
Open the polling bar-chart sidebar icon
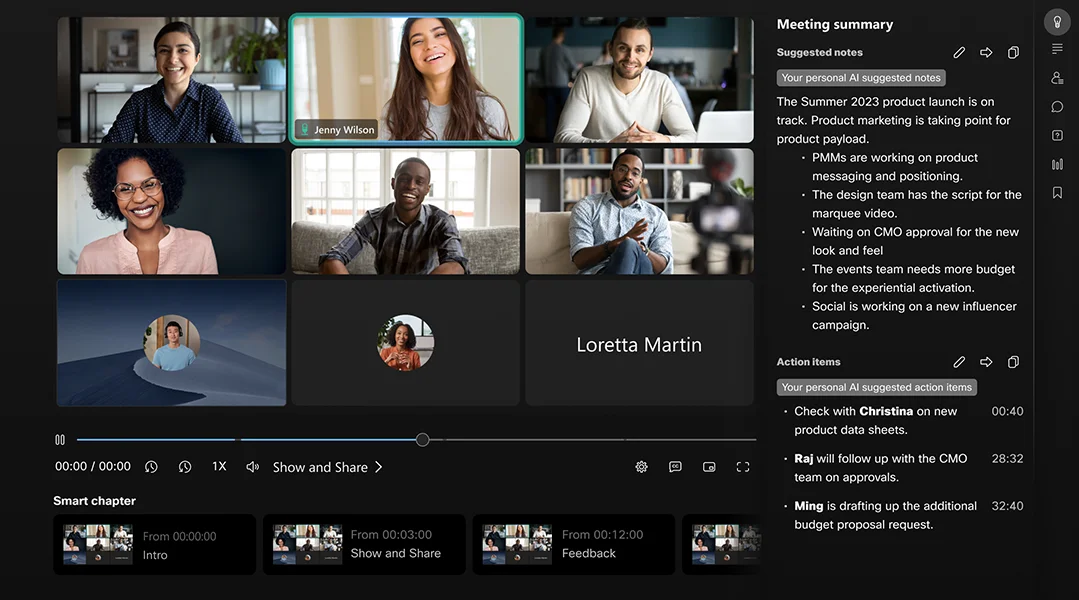(1057, 164)
